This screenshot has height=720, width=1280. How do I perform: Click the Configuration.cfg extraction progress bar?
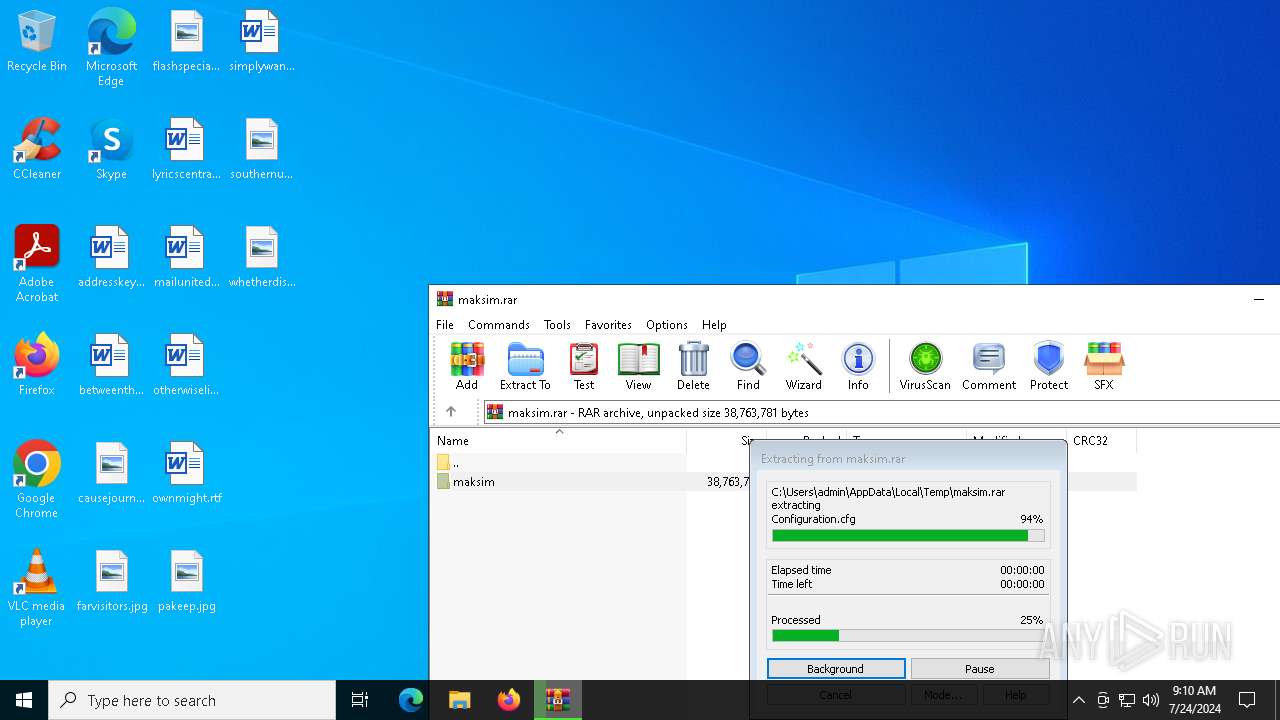click(908, 536)
